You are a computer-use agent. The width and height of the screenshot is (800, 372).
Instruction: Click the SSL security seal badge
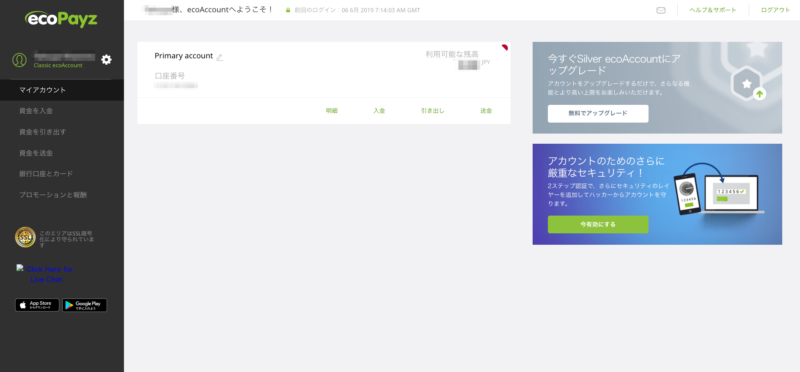pos(25,237)
